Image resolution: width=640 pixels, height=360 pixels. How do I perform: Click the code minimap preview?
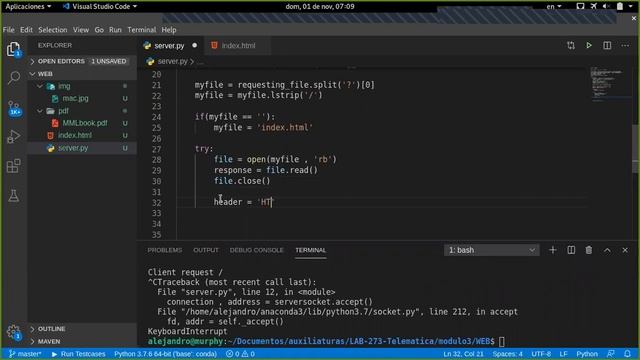coord(610,84)
